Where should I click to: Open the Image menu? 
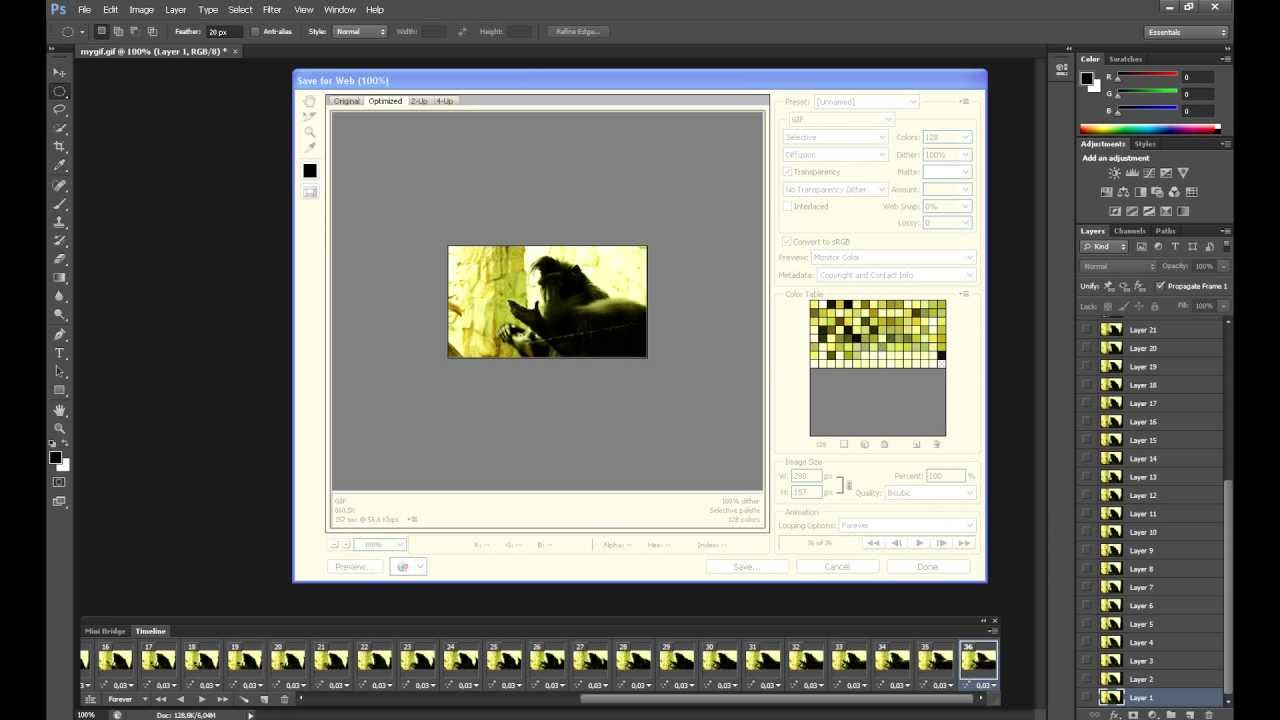[x=141, y=9]
